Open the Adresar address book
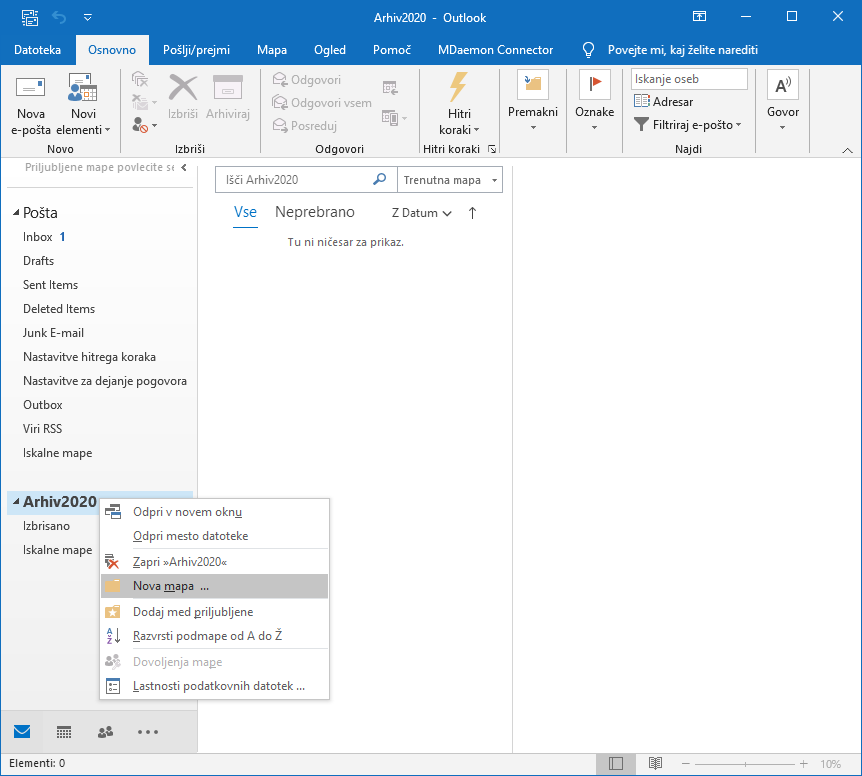Image resolution: width=862 pixels, height=776 pixels. tap(663, 102)
